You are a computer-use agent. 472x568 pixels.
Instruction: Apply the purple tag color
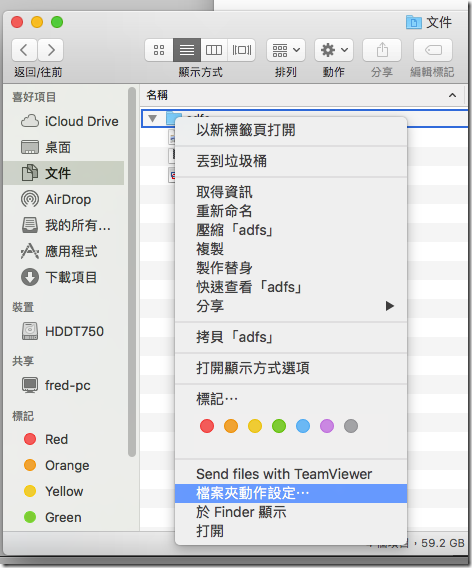pos(327,426)
